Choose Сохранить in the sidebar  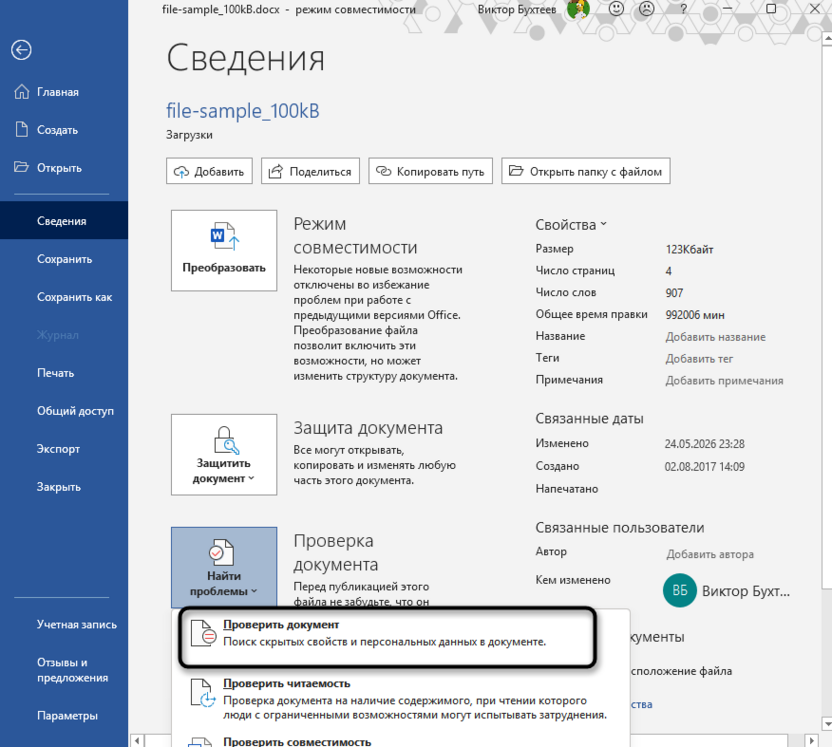coord(64,259)
